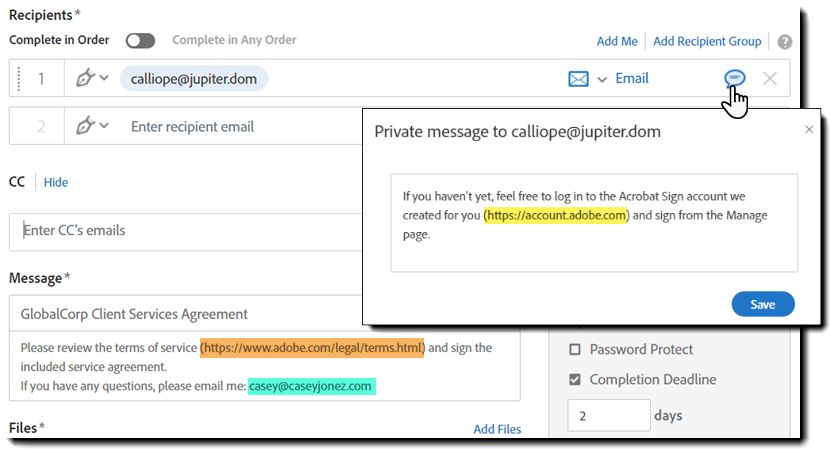Uncheck the Completion Deadline checkbox
Image resolution: width=830 pixels, height=449 pixels.
[575, 380]
